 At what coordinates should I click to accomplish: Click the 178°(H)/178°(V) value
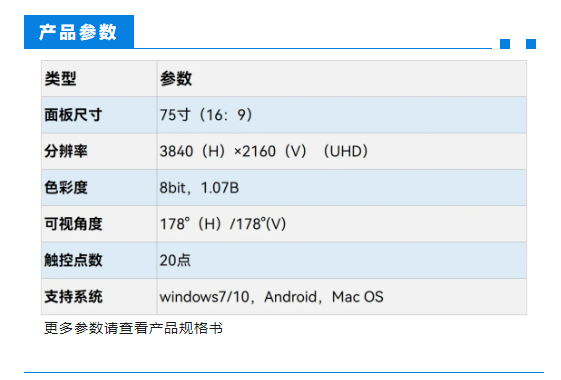223,224
